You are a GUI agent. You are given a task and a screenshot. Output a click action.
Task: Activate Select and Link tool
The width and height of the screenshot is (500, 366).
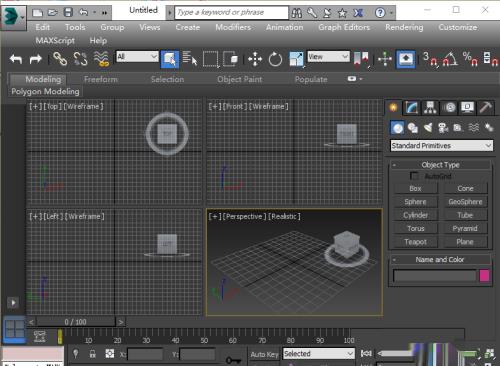(60, 59)
